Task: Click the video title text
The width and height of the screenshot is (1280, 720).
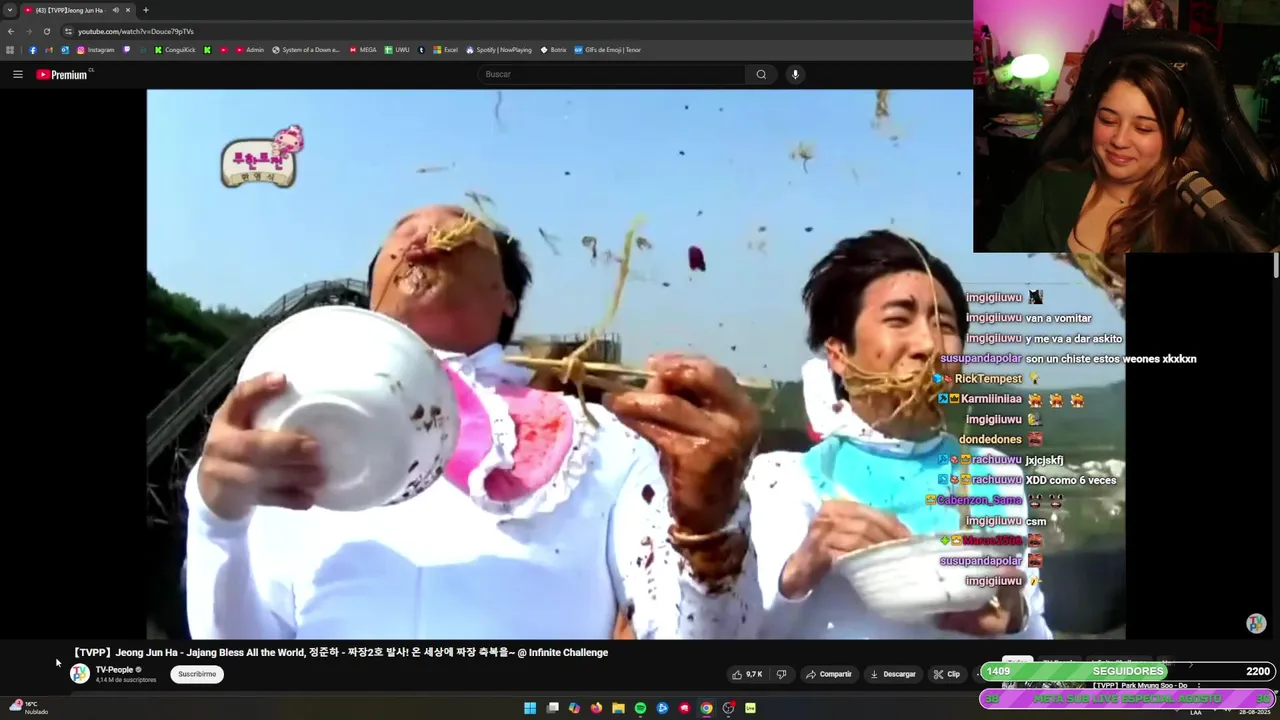Action: [x=340, y=652]
